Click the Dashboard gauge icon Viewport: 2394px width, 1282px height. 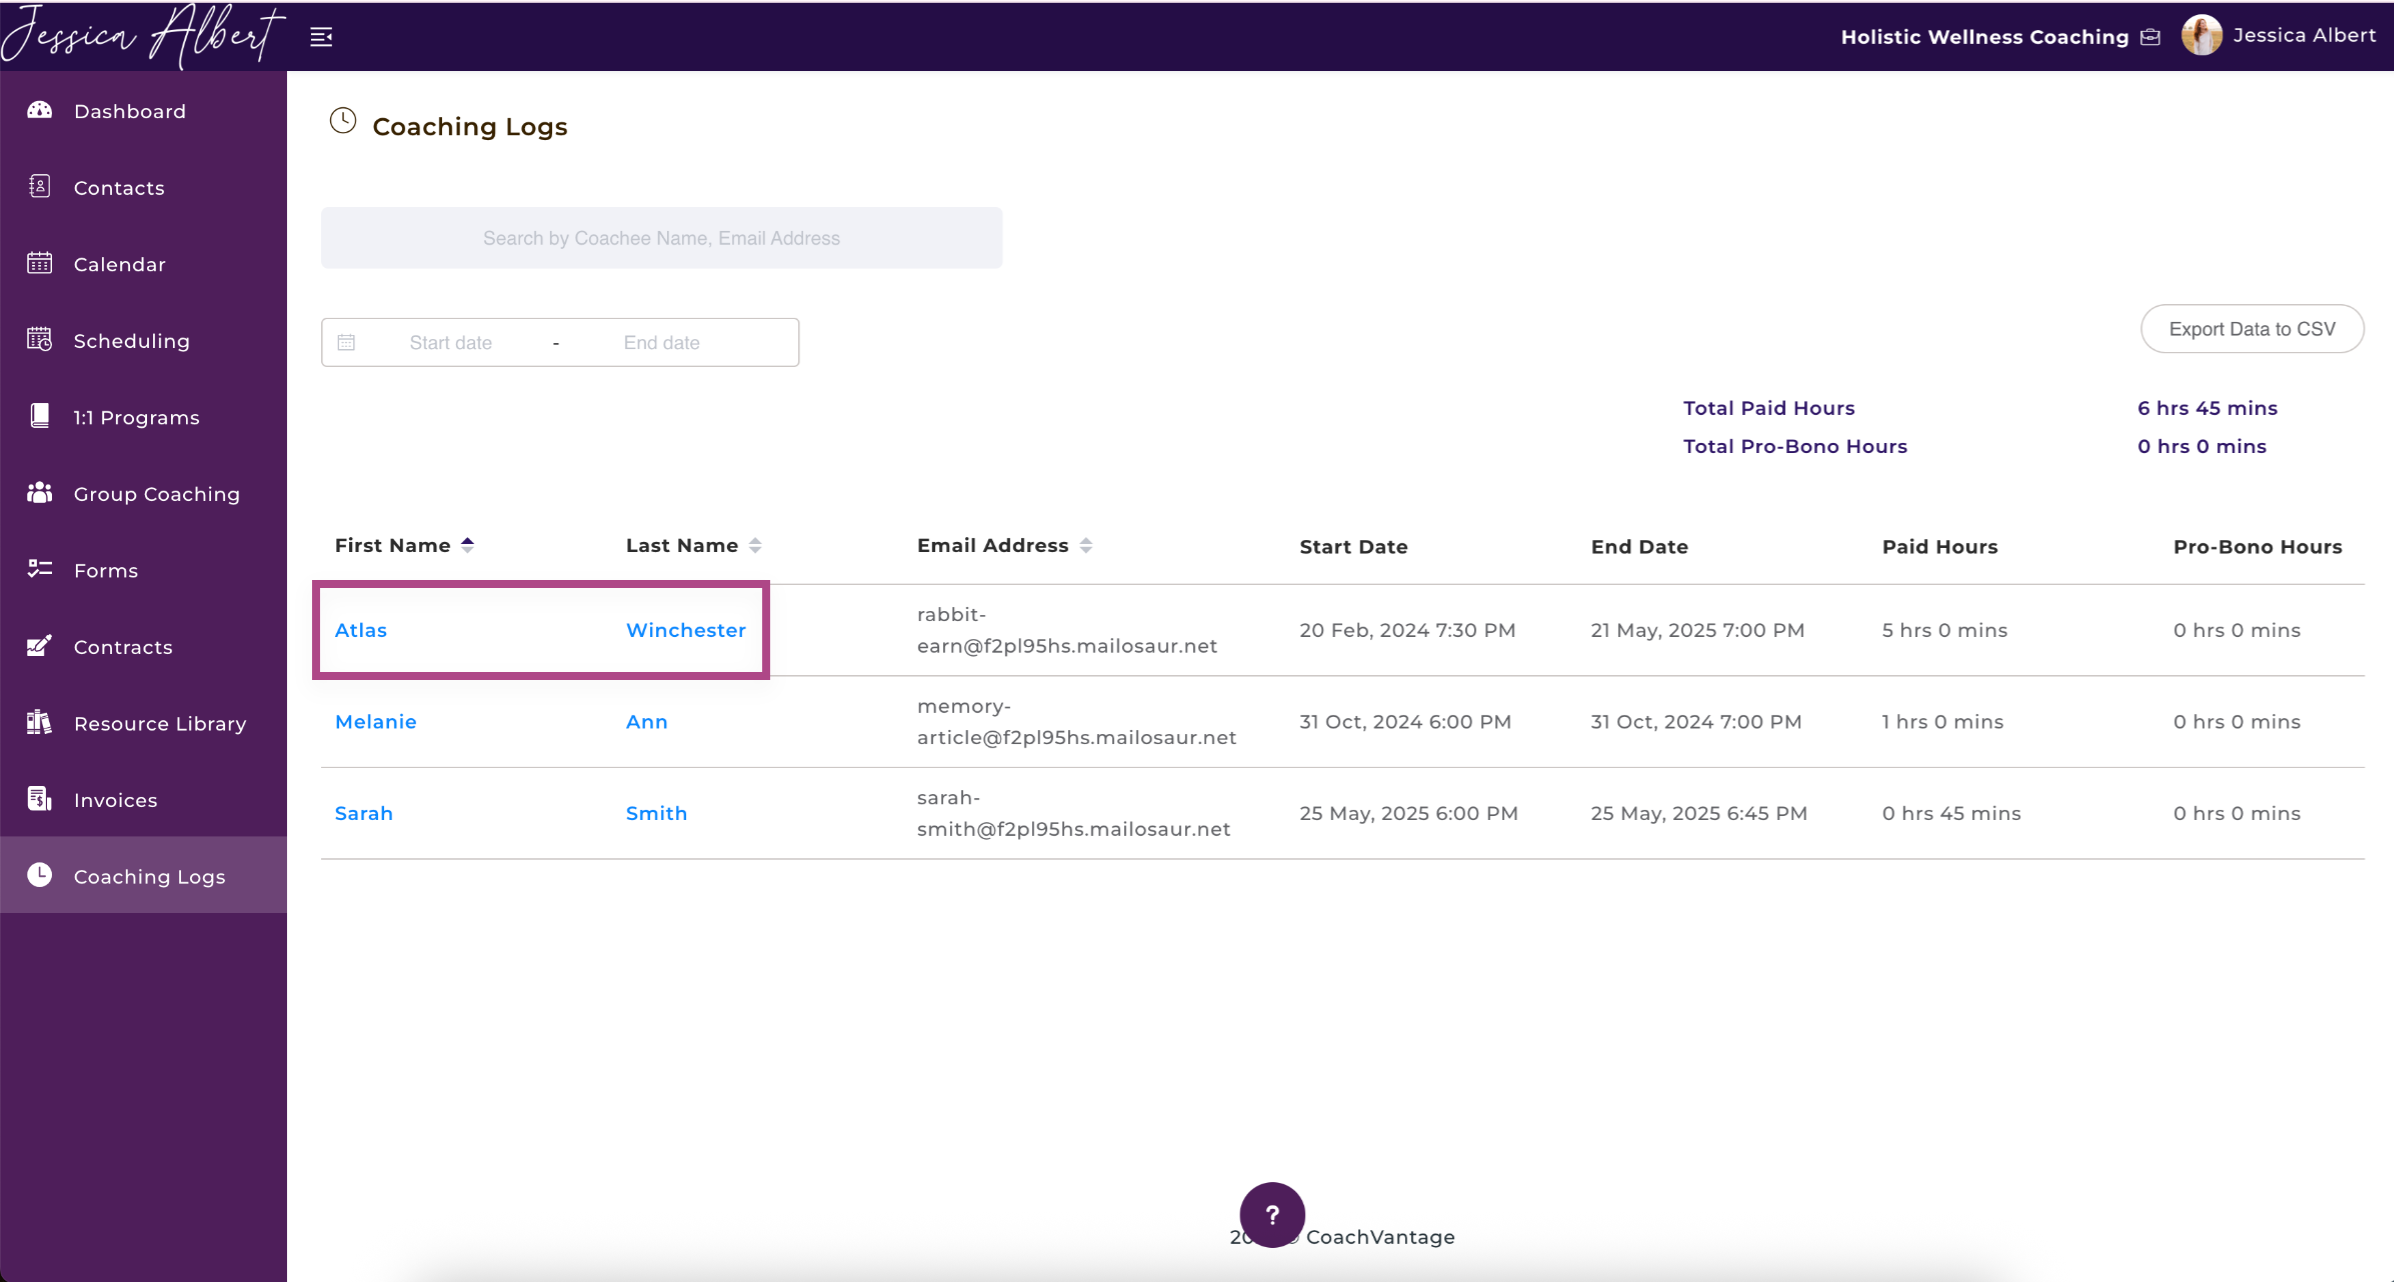pyautogui.click(x=40, y=110)
